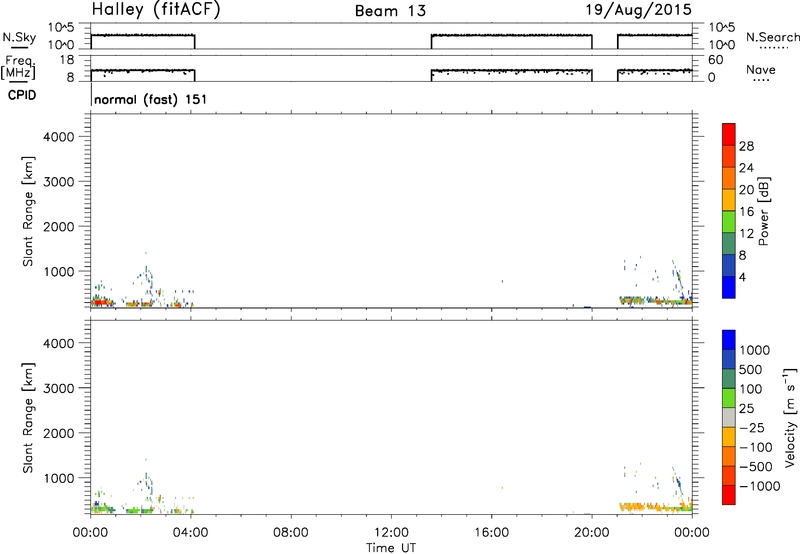Click the 'N.Sky' legend label

[x=19, y=37]
